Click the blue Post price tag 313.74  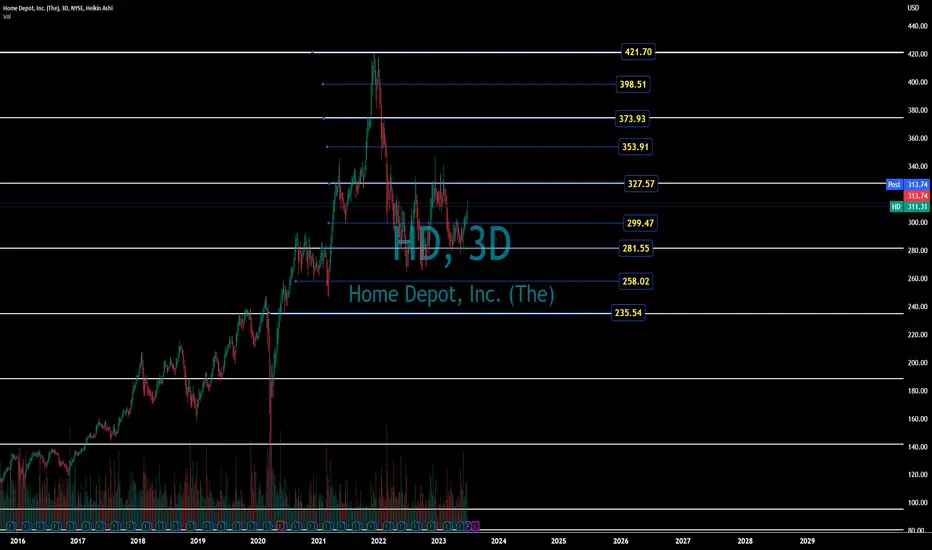(908, 184)
